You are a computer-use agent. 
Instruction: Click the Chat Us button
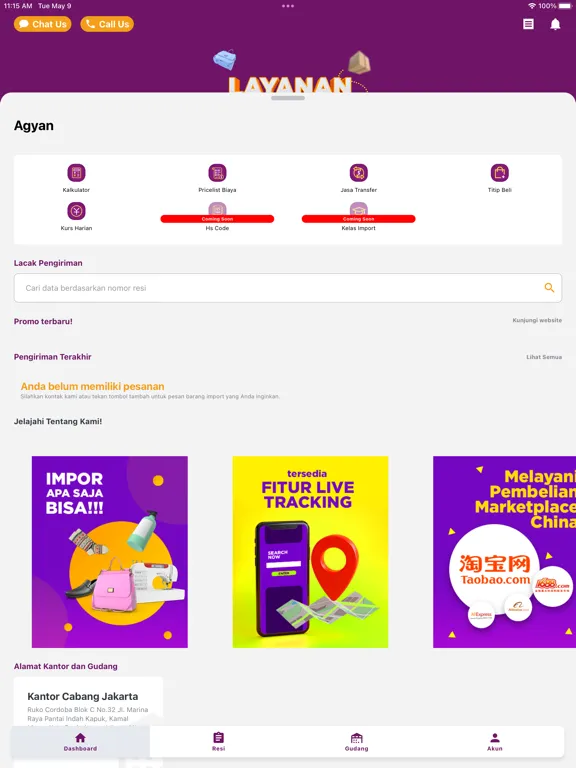(x=43, y=24)
